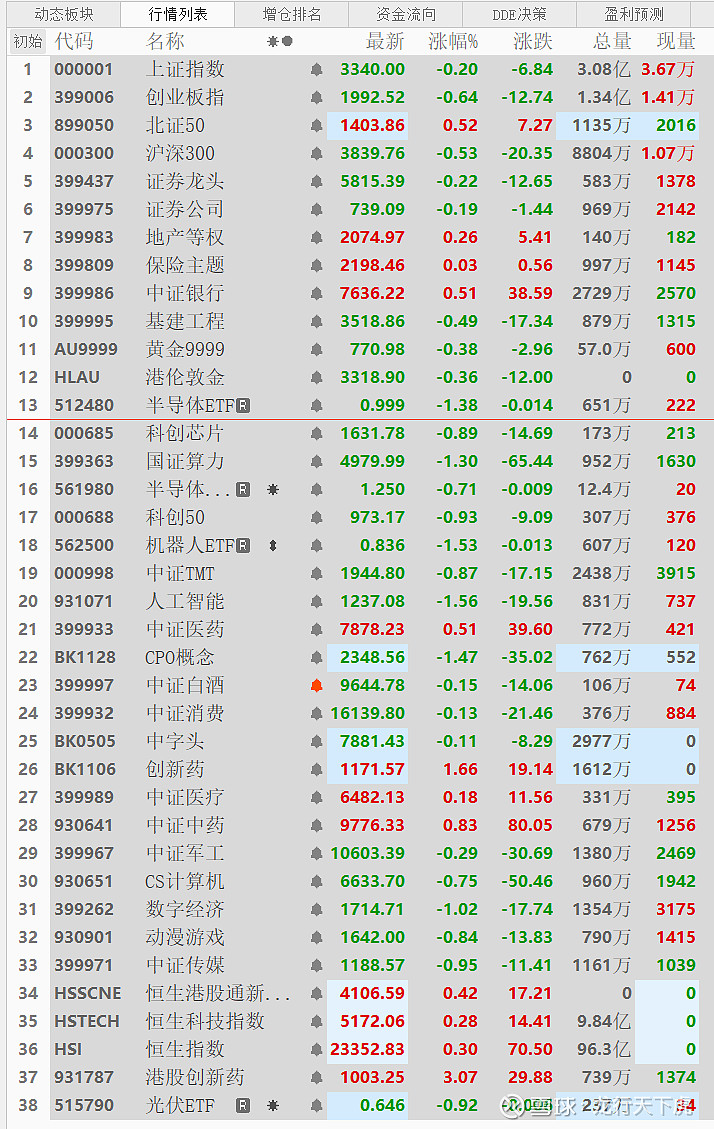
Task: Select the 国证算力 row name
Action: pyautogui.click(x=185, y=462)
